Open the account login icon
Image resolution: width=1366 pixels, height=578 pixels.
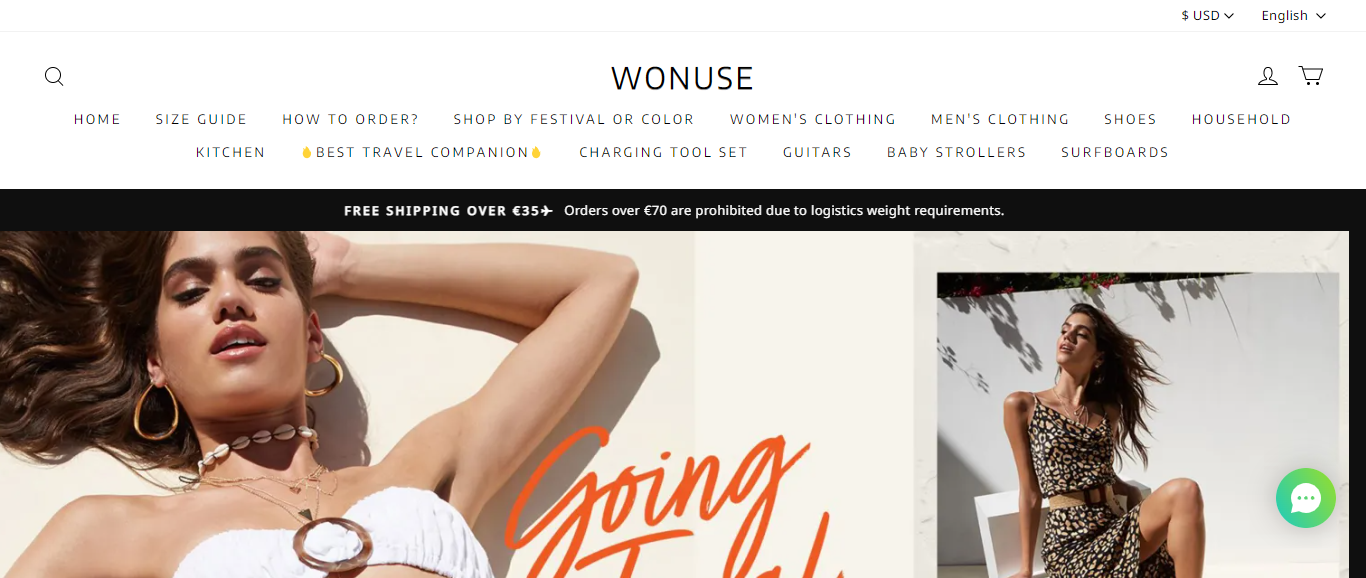(1267, 76)
